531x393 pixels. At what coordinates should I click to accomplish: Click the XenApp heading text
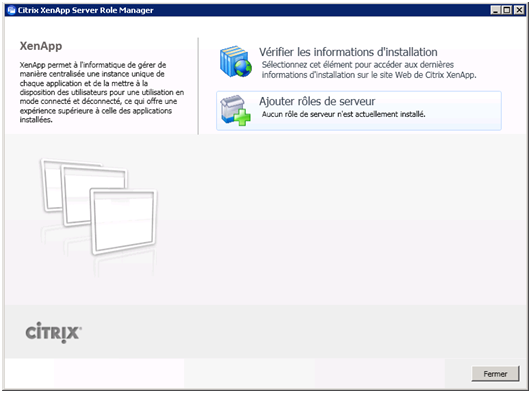(41, 46)
